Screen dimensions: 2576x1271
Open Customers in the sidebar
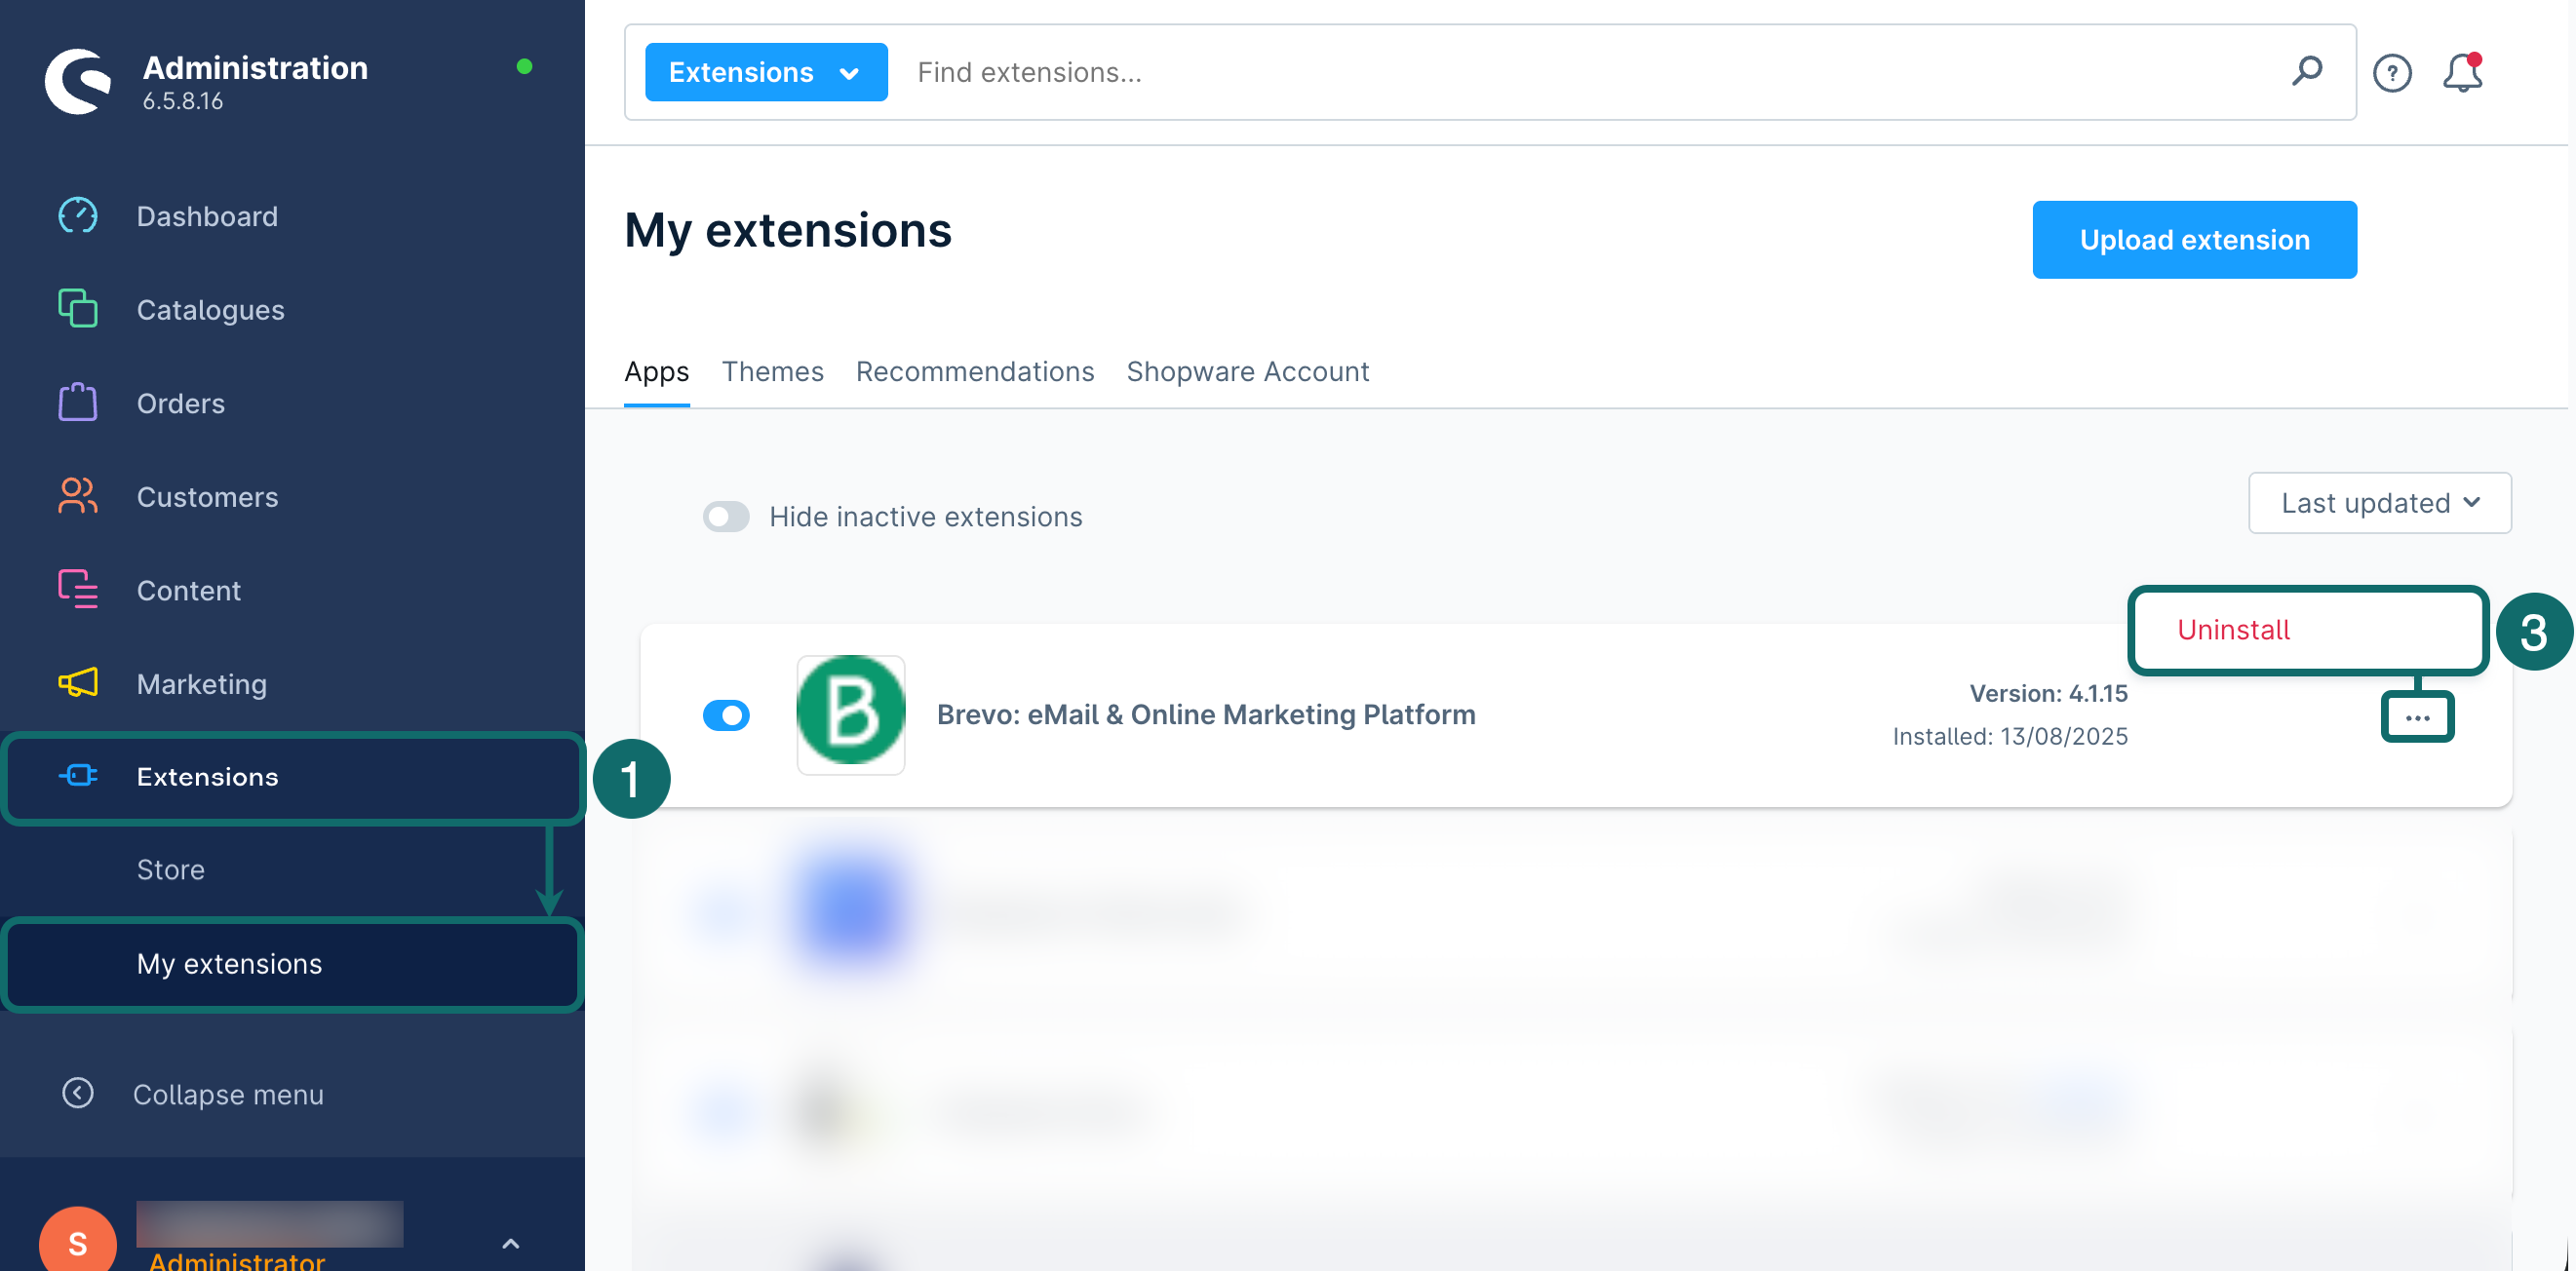(x=207, y=497)
